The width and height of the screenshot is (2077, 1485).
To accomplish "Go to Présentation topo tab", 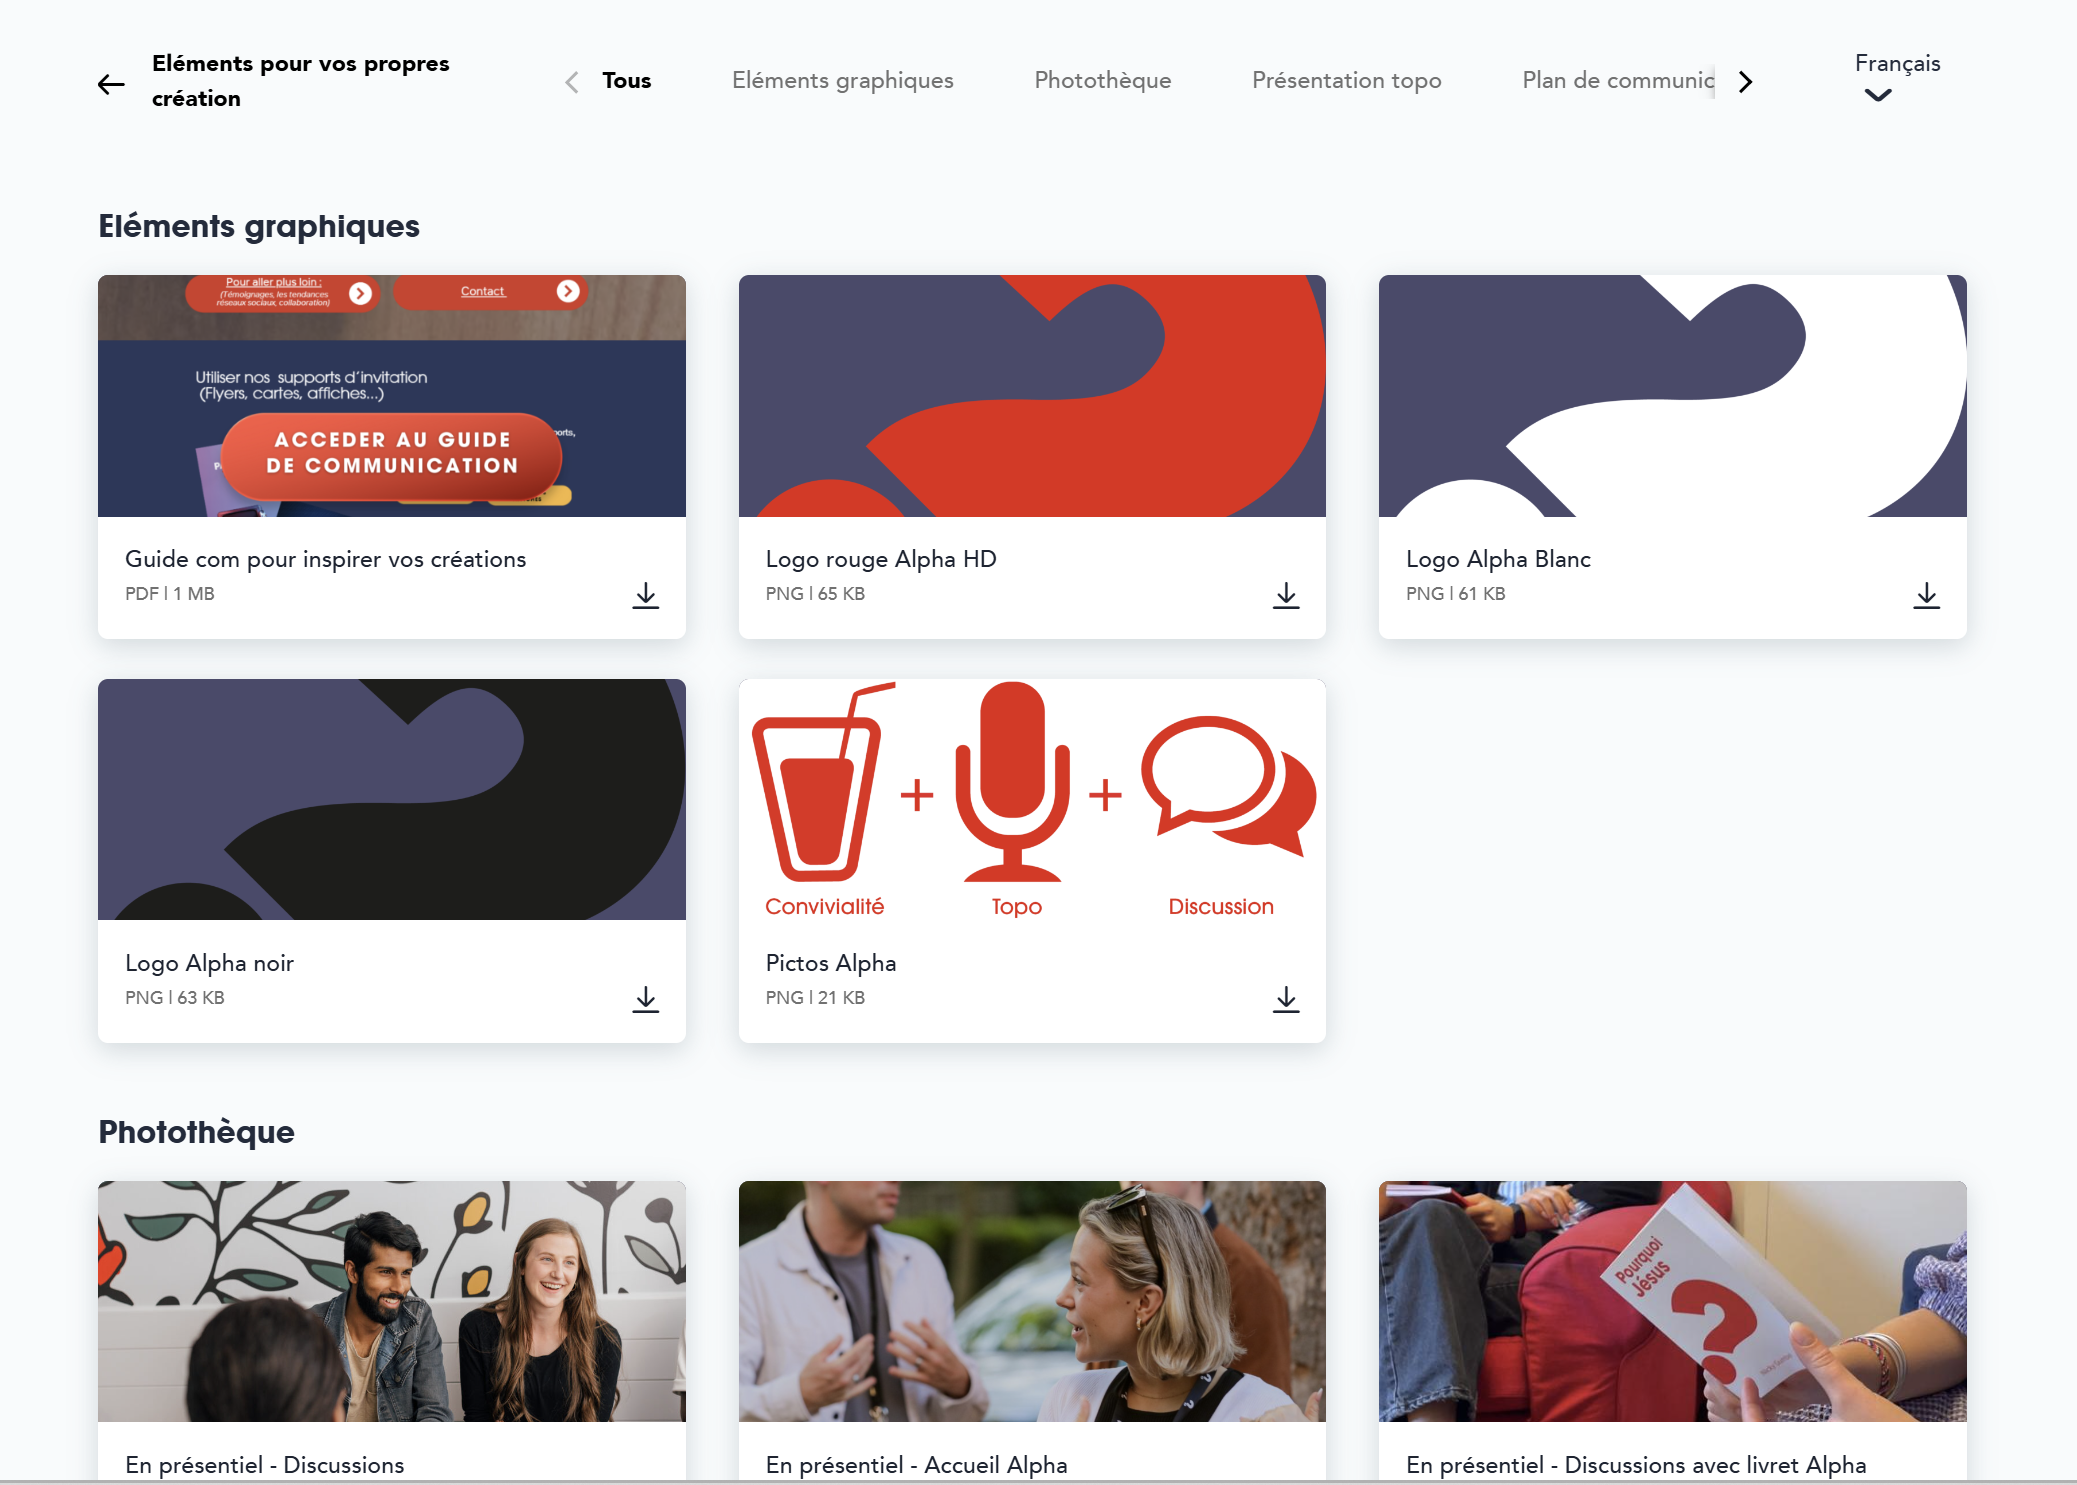I will coord(1346,81).
